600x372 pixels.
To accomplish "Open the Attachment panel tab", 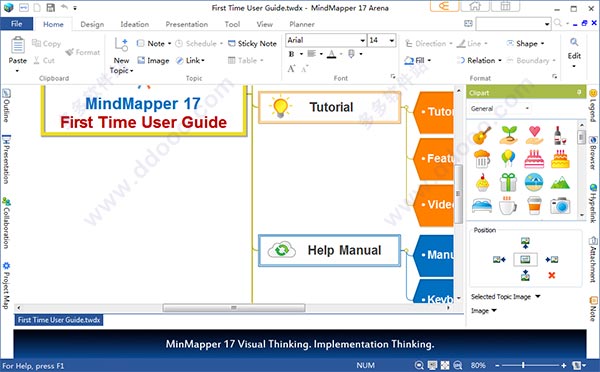I will click(x=593, y=260).
